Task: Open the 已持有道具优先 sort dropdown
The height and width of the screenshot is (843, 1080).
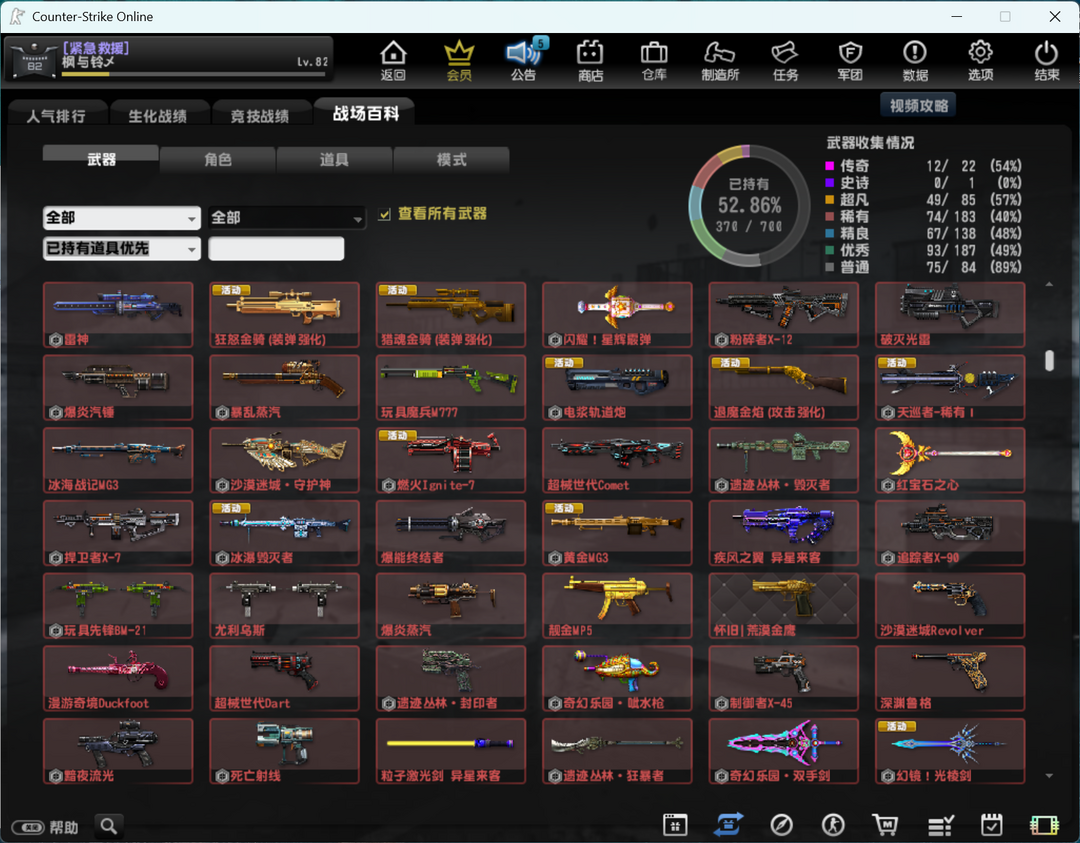Action: coord(122,249)
